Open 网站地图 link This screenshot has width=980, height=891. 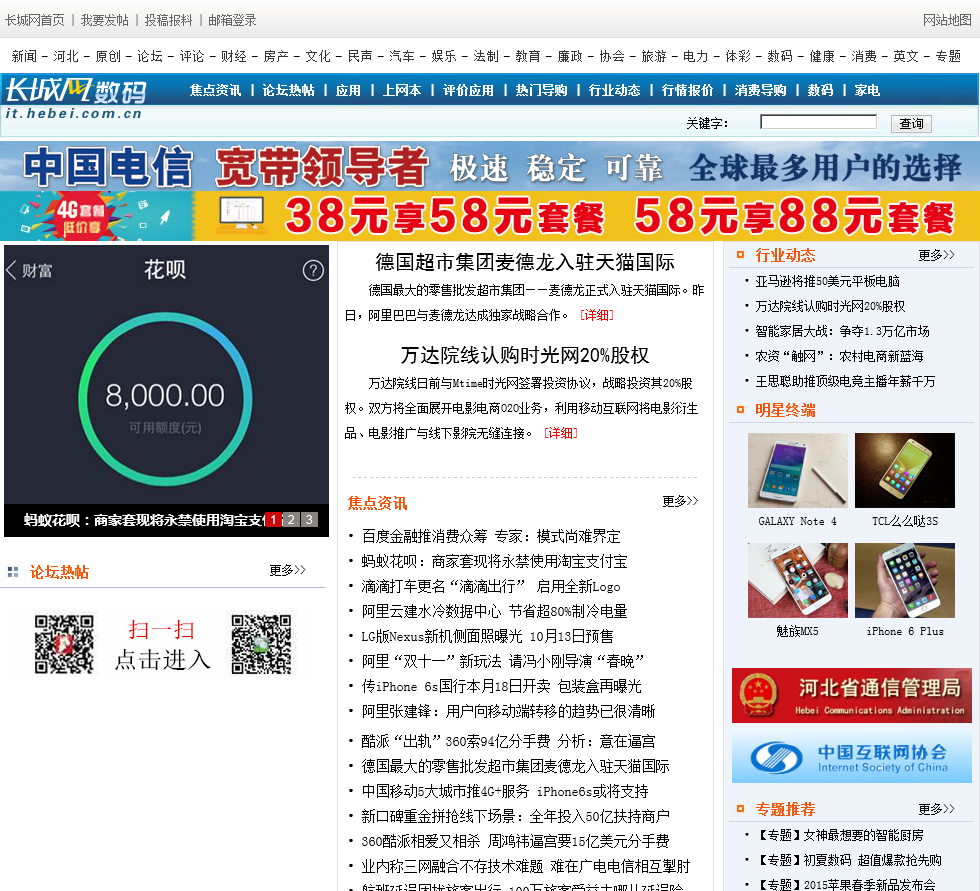(948, 20)
